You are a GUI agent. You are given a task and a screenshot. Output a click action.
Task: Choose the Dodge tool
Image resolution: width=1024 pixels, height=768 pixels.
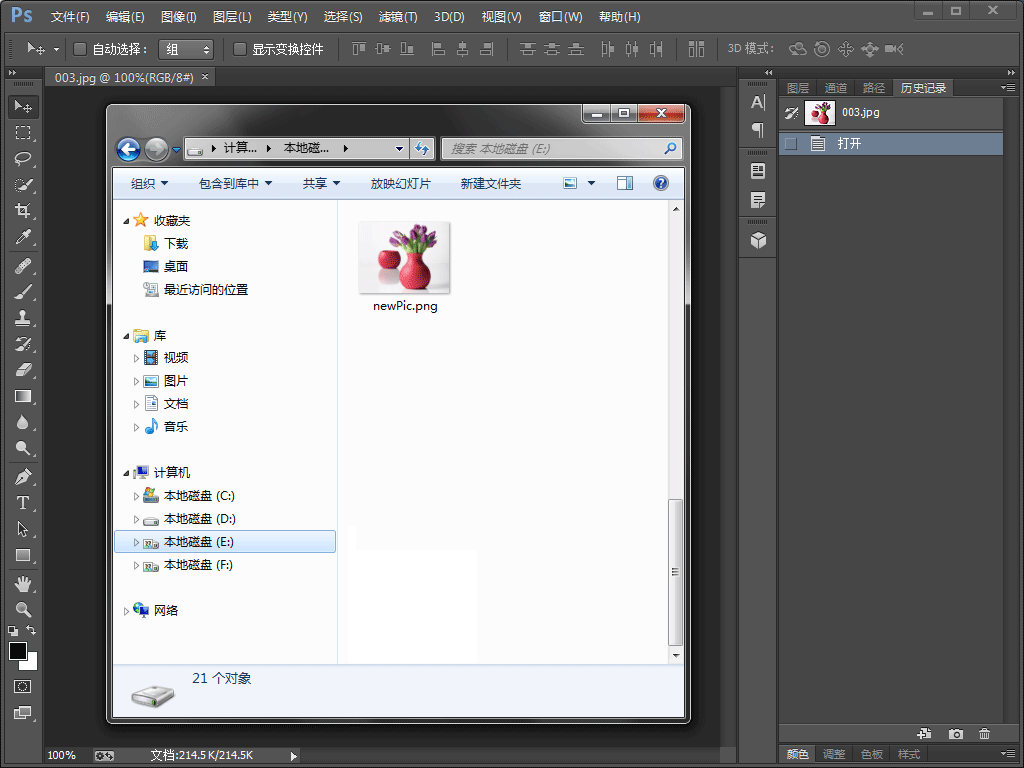[23, 448]
